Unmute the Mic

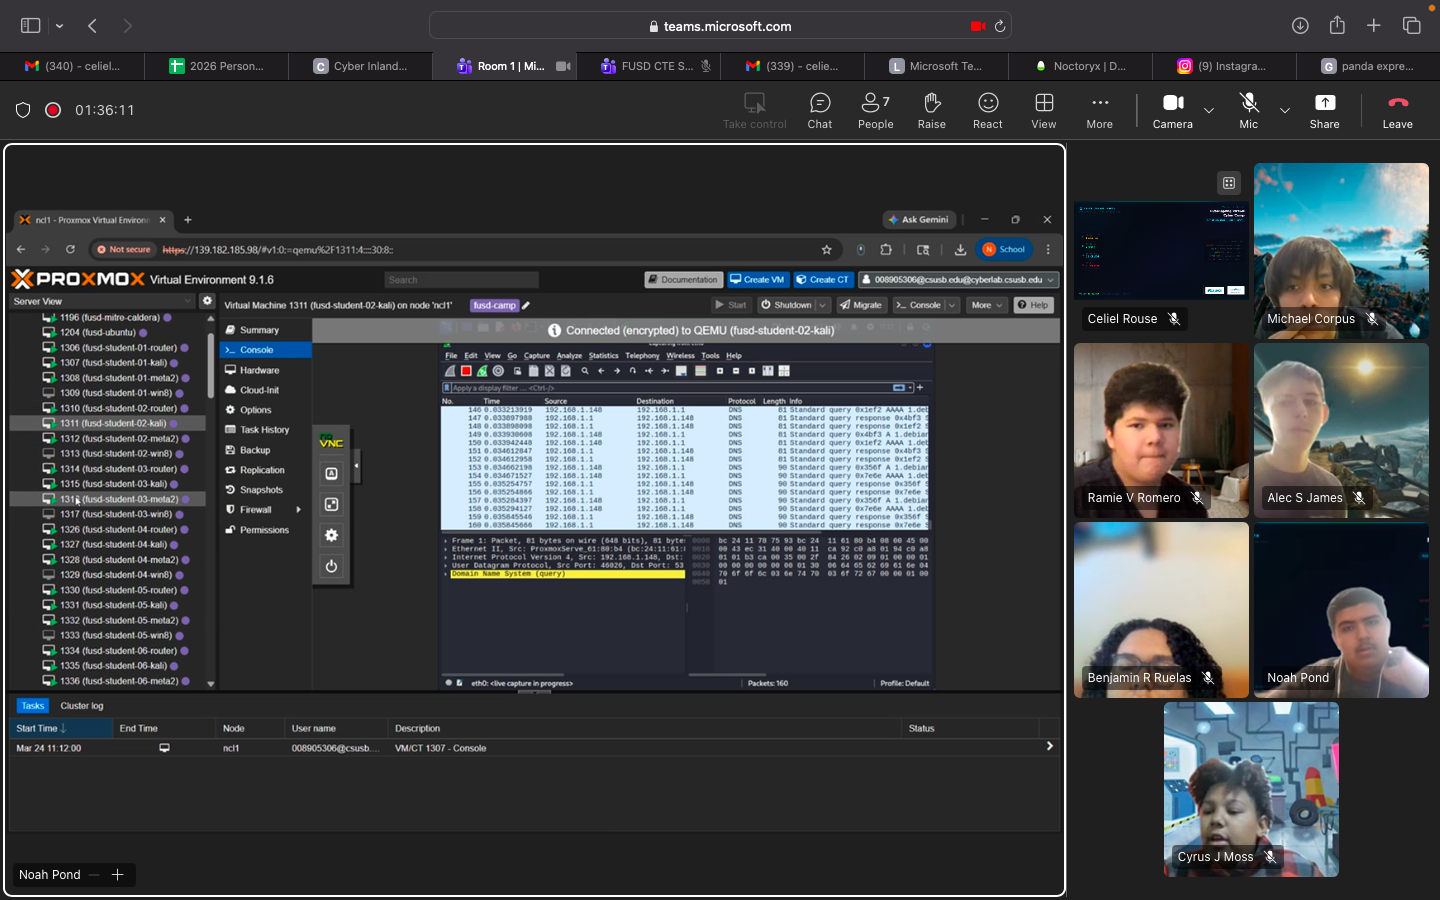pyautogui.click(x=1248, y=109)
